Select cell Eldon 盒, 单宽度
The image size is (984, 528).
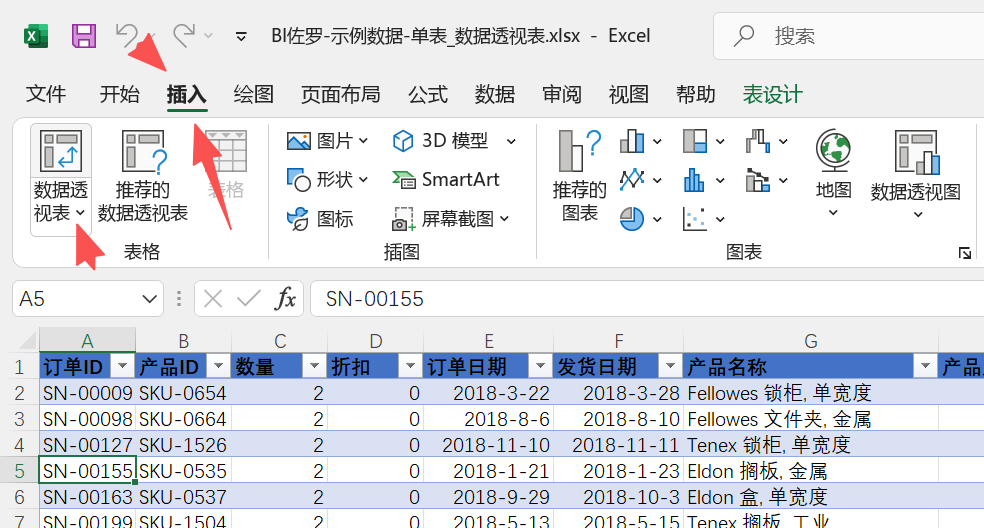point(811,497)
